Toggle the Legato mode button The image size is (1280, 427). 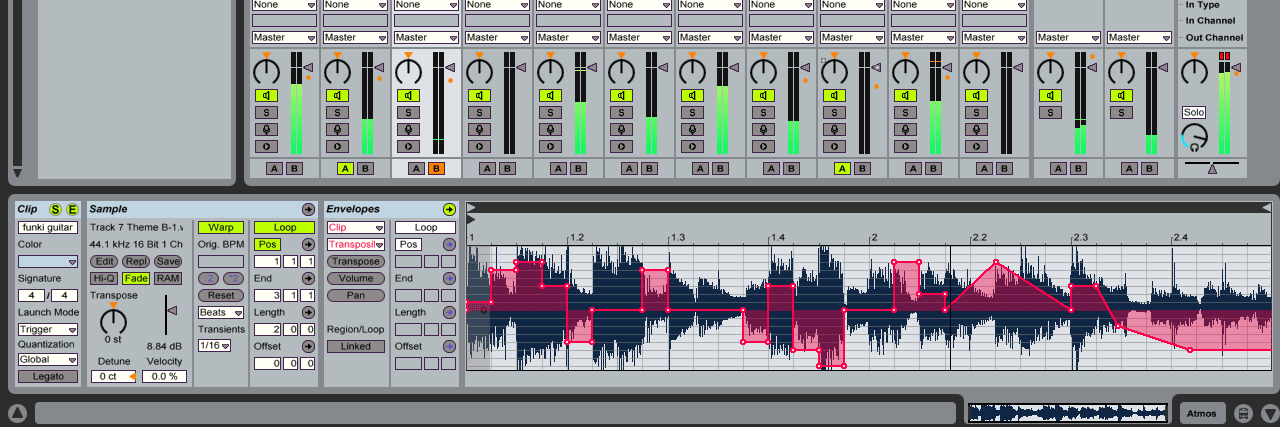tap(48, 376)
